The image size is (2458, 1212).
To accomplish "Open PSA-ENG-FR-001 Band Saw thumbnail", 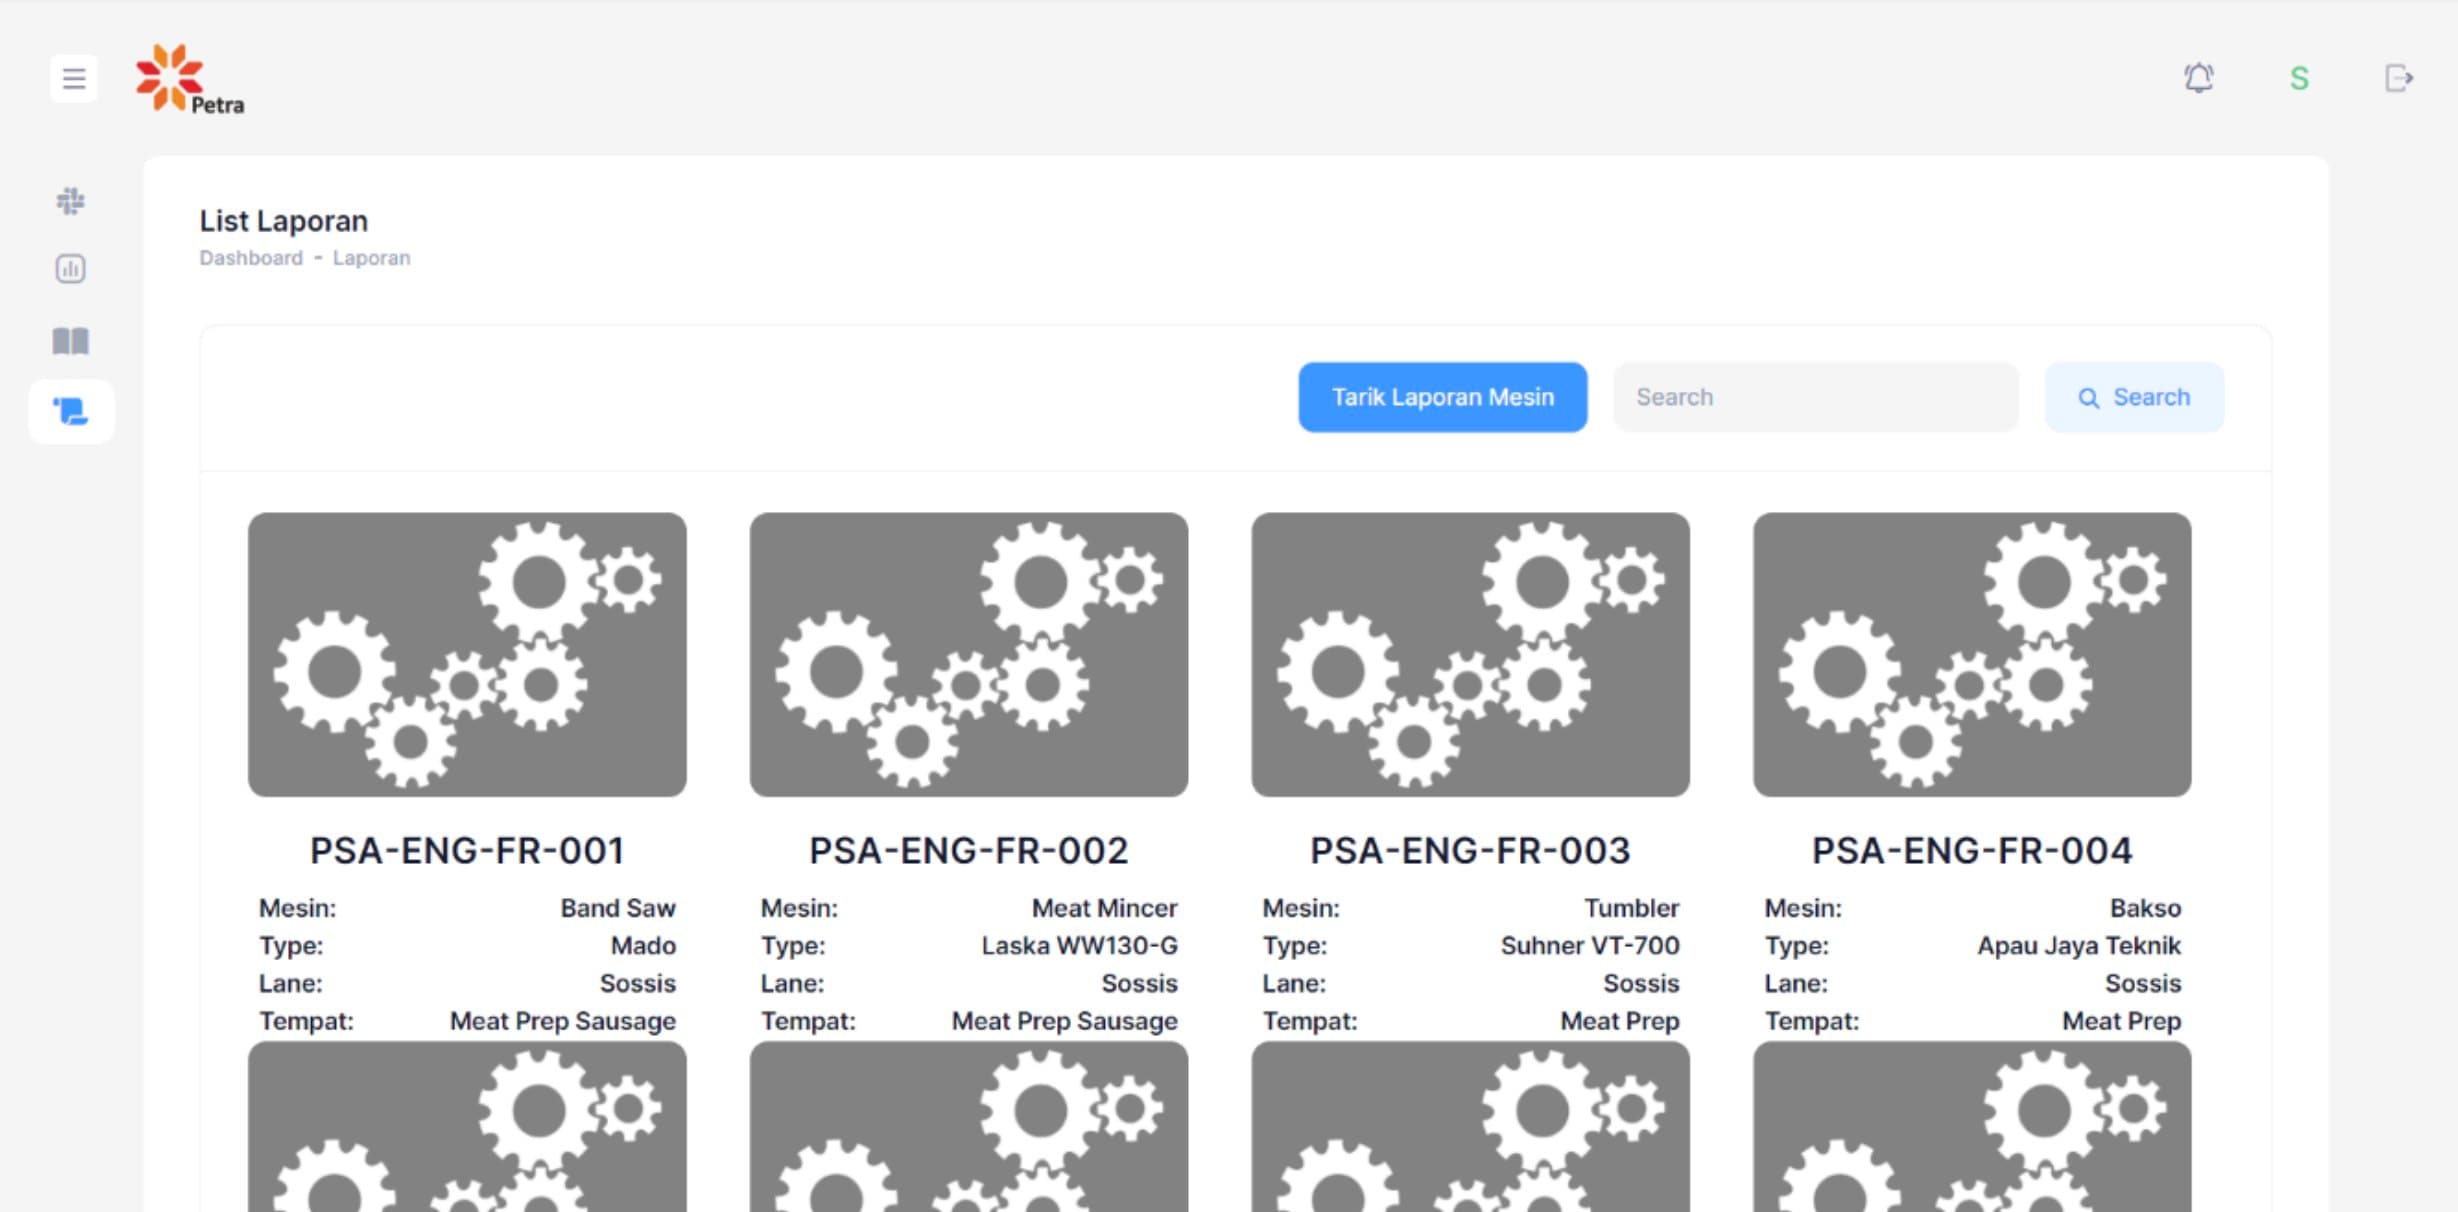I will (467, 655).
